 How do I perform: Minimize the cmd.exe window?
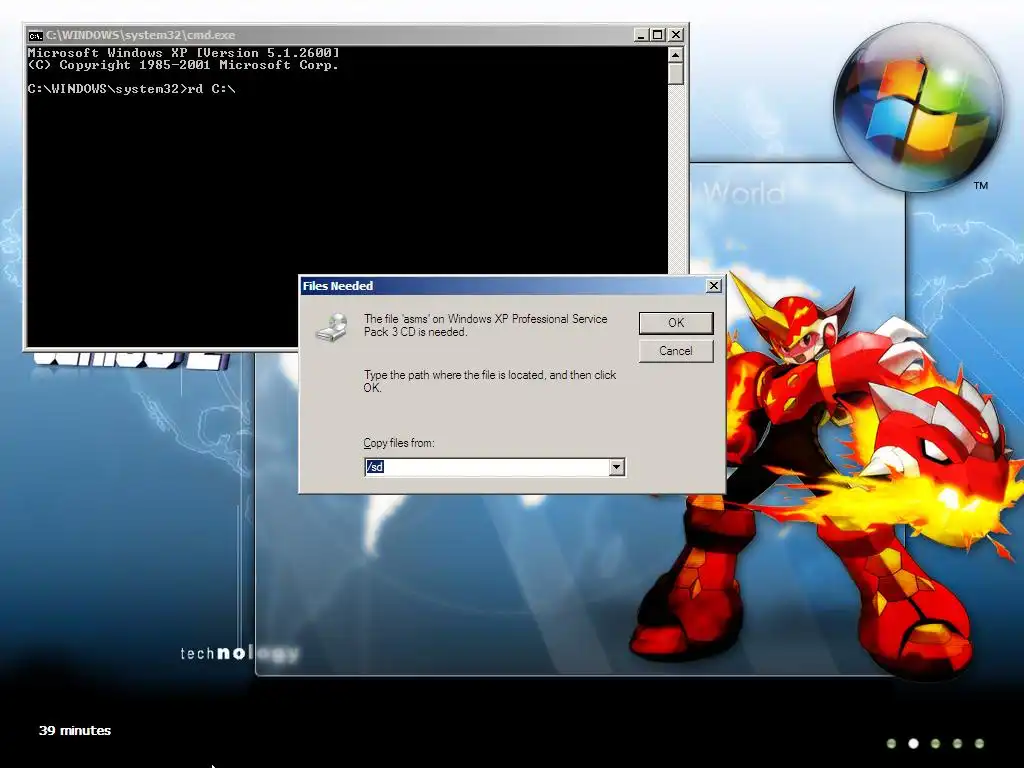pyautogui.click(x=641, y=35)
